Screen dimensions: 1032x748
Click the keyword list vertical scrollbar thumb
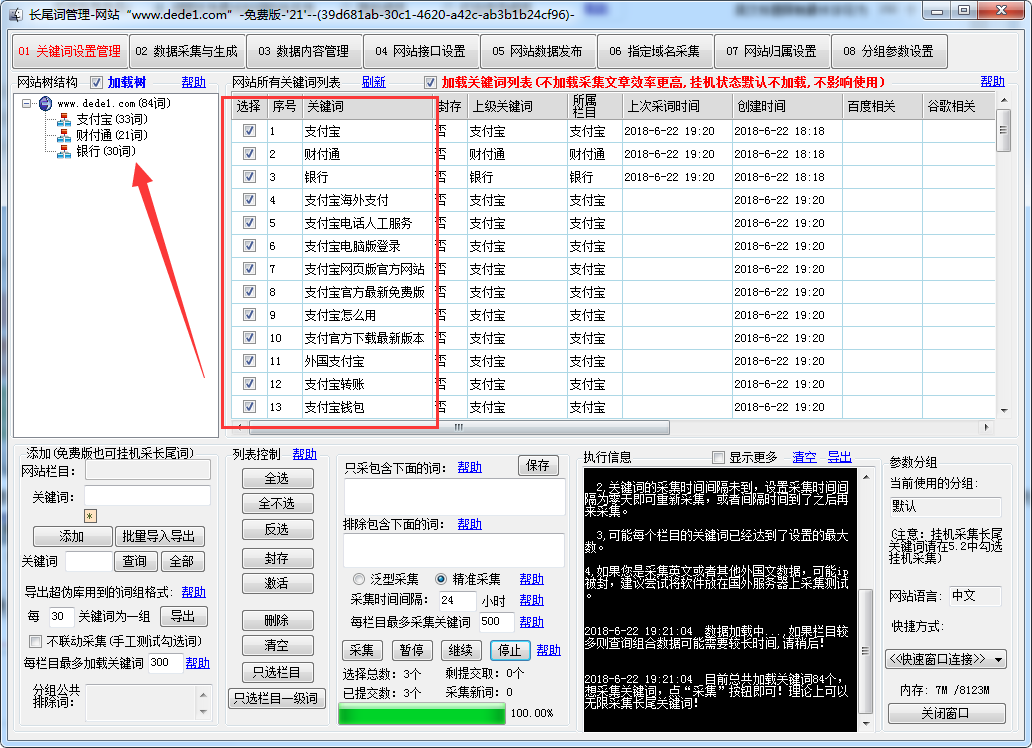[1004, 130]
